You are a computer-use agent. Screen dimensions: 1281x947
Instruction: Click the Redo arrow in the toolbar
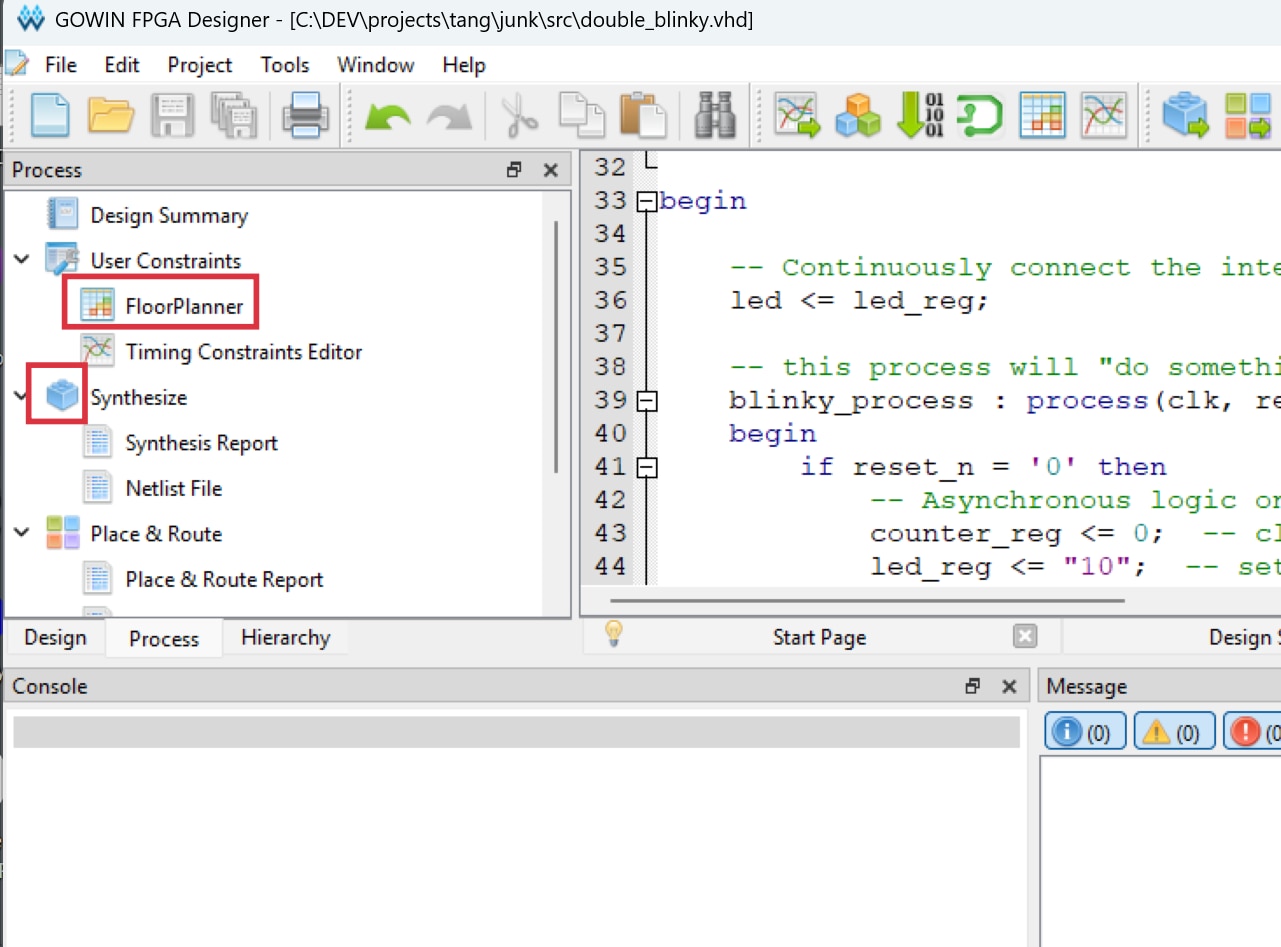tap(449, 116)
